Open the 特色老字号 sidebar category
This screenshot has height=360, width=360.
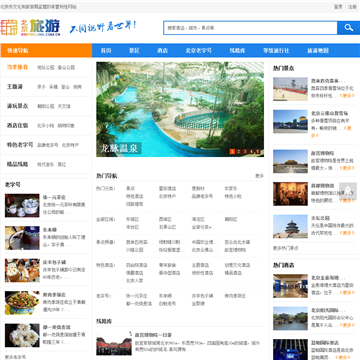pyautogui.click(x=20, y=145)
